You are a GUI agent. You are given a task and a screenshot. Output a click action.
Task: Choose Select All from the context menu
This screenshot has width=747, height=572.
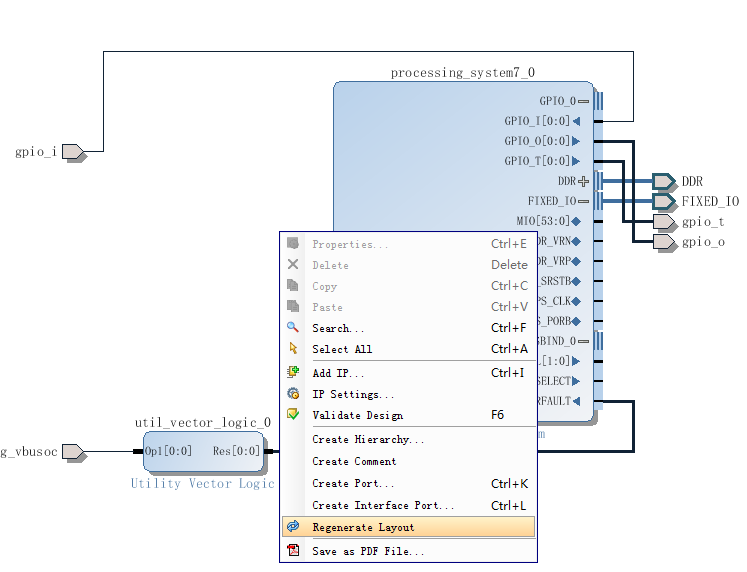click(x=408, y=349)
